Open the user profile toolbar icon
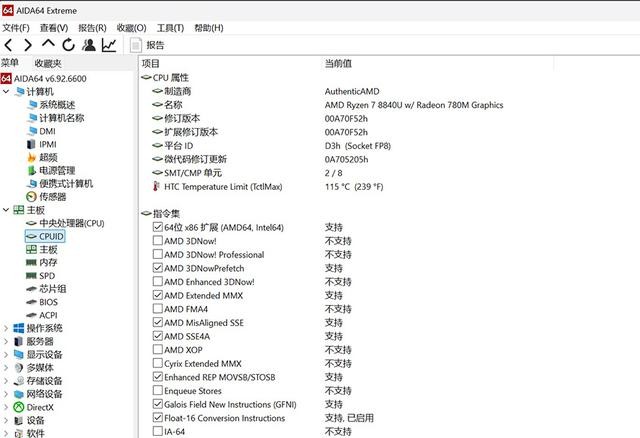The image size is (640, 438). [89, 44]
